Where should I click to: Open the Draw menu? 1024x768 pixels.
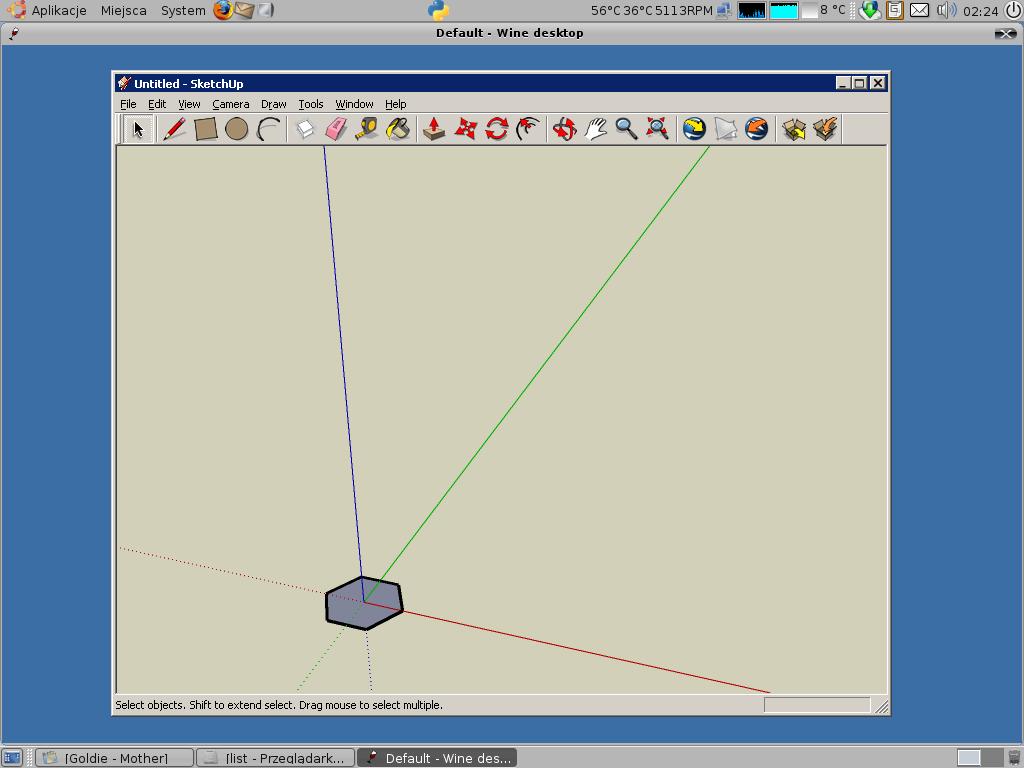tap(274, 104)
